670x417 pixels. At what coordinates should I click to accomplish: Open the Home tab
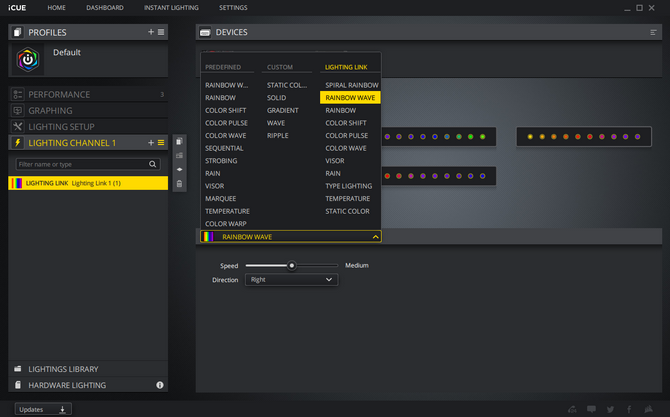pyautogui.click(x=56, y=8)
